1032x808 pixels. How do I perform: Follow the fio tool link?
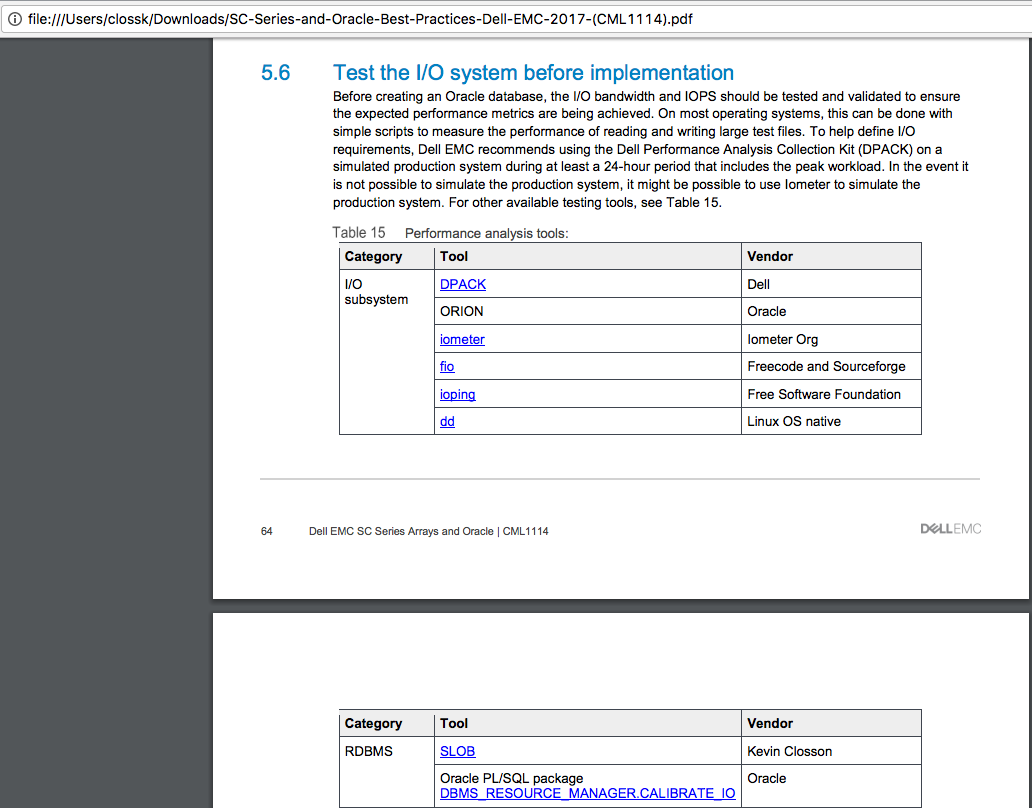coord(447,367)
